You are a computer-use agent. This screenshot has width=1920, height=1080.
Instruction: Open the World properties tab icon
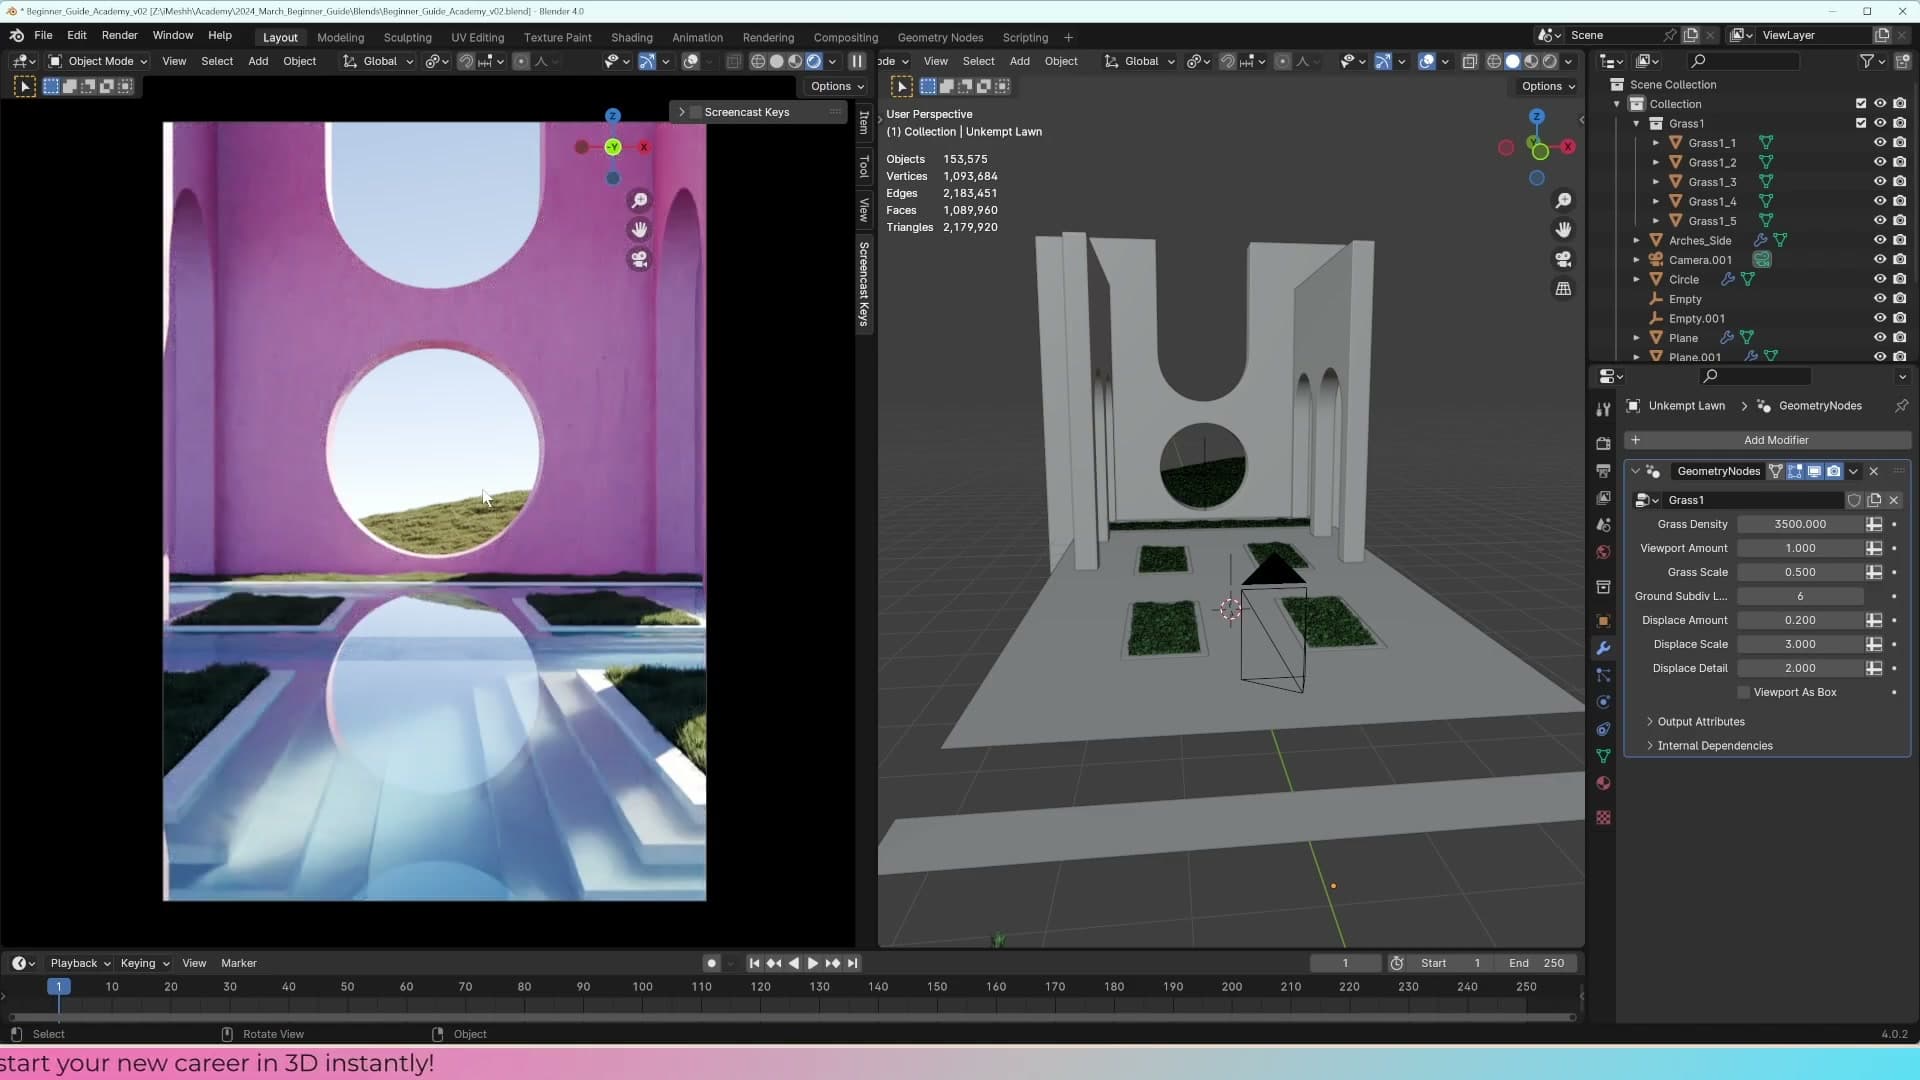pyautogui.click(x=1603, y=552)
